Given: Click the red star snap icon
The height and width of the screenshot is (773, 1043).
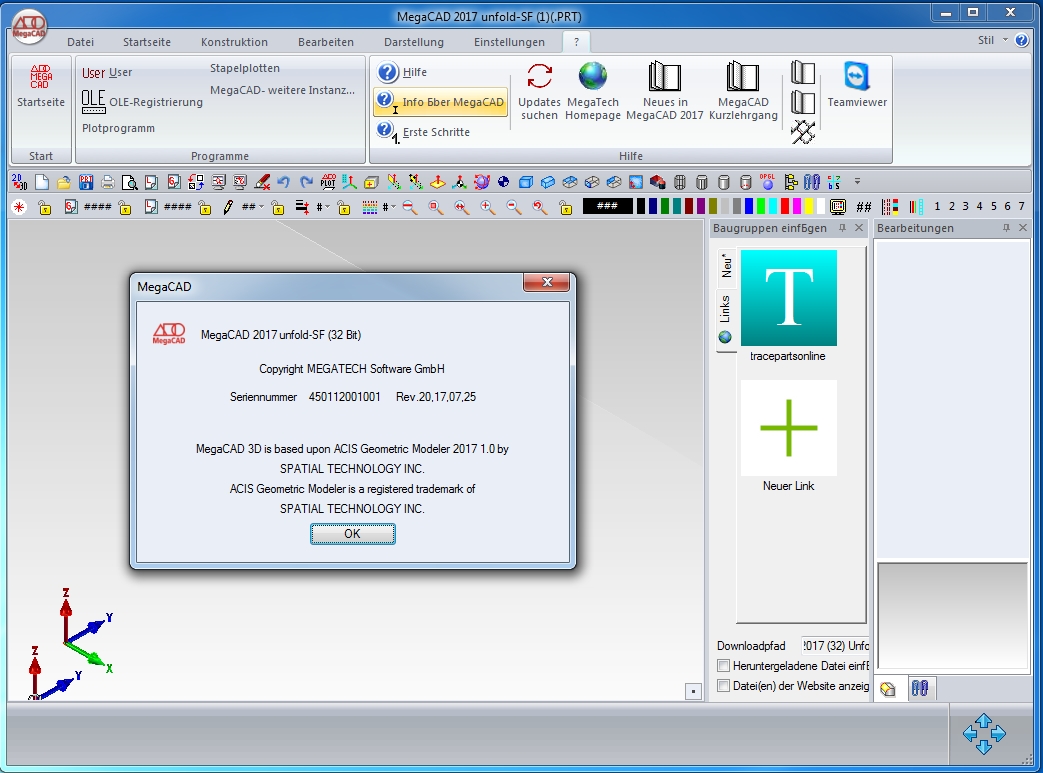Looking at the screenshot, I should pos(19,208).
